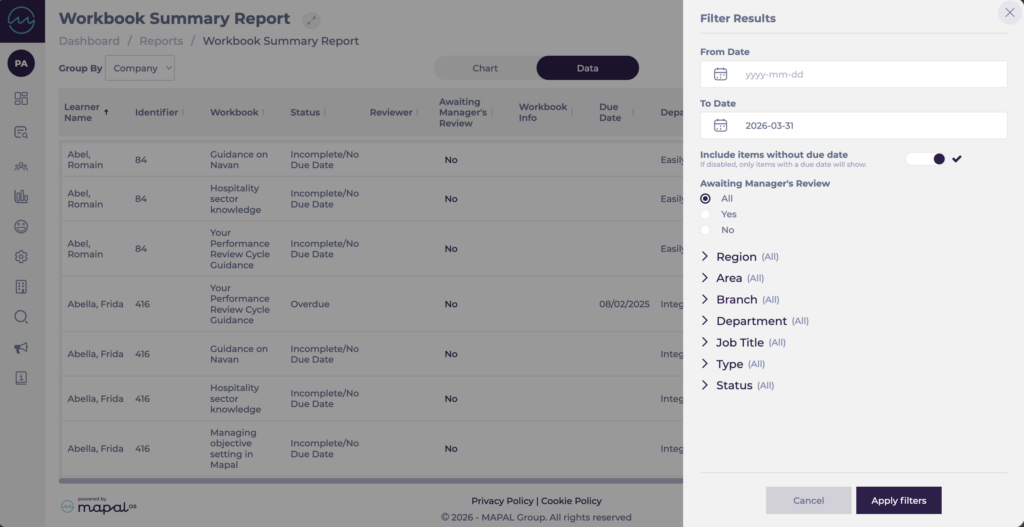This screenshot has height=527, width=1024.
Task: Open the magnifier search sidebar icon
Action: click(x=21, y=317)
